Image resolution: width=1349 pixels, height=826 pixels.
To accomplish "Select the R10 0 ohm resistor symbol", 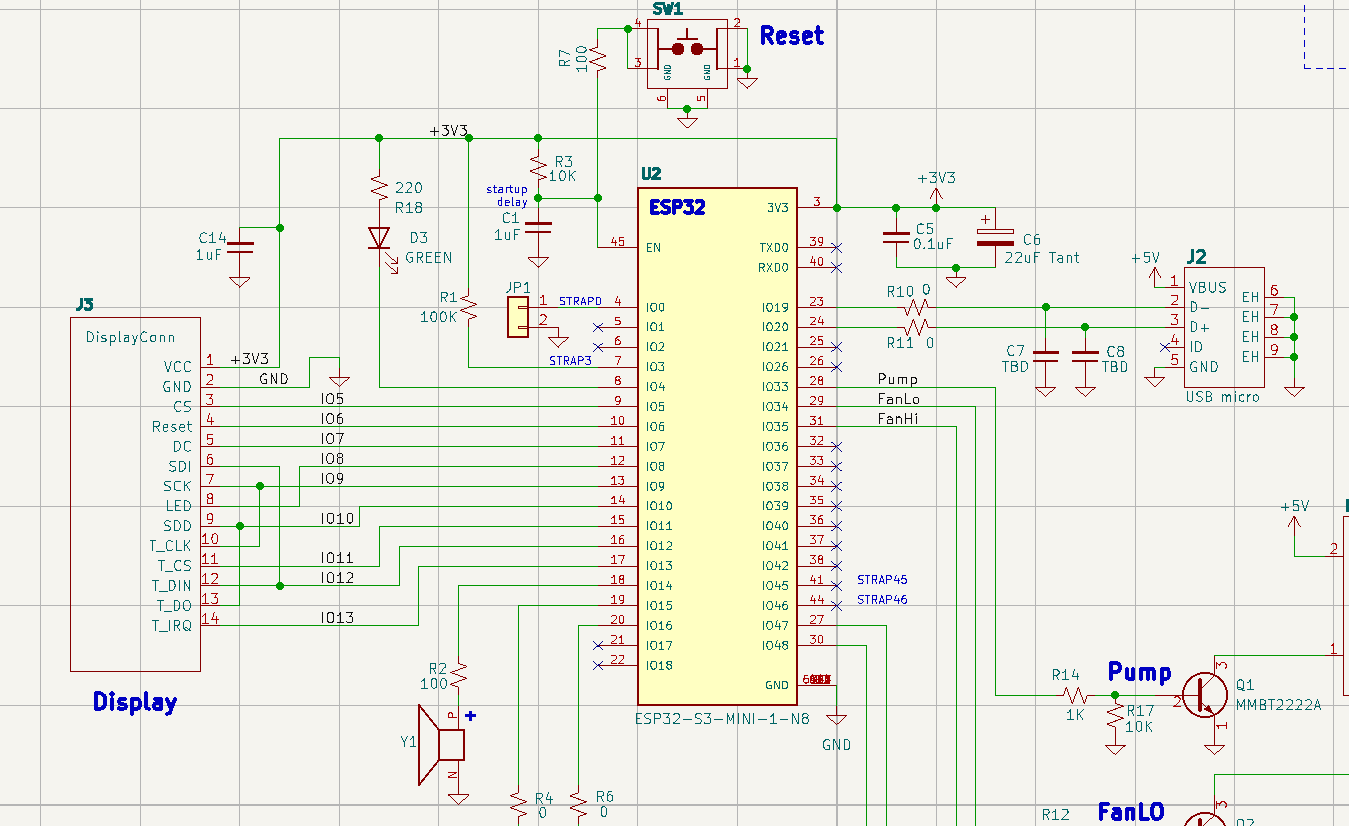I will tap(915, 307).
